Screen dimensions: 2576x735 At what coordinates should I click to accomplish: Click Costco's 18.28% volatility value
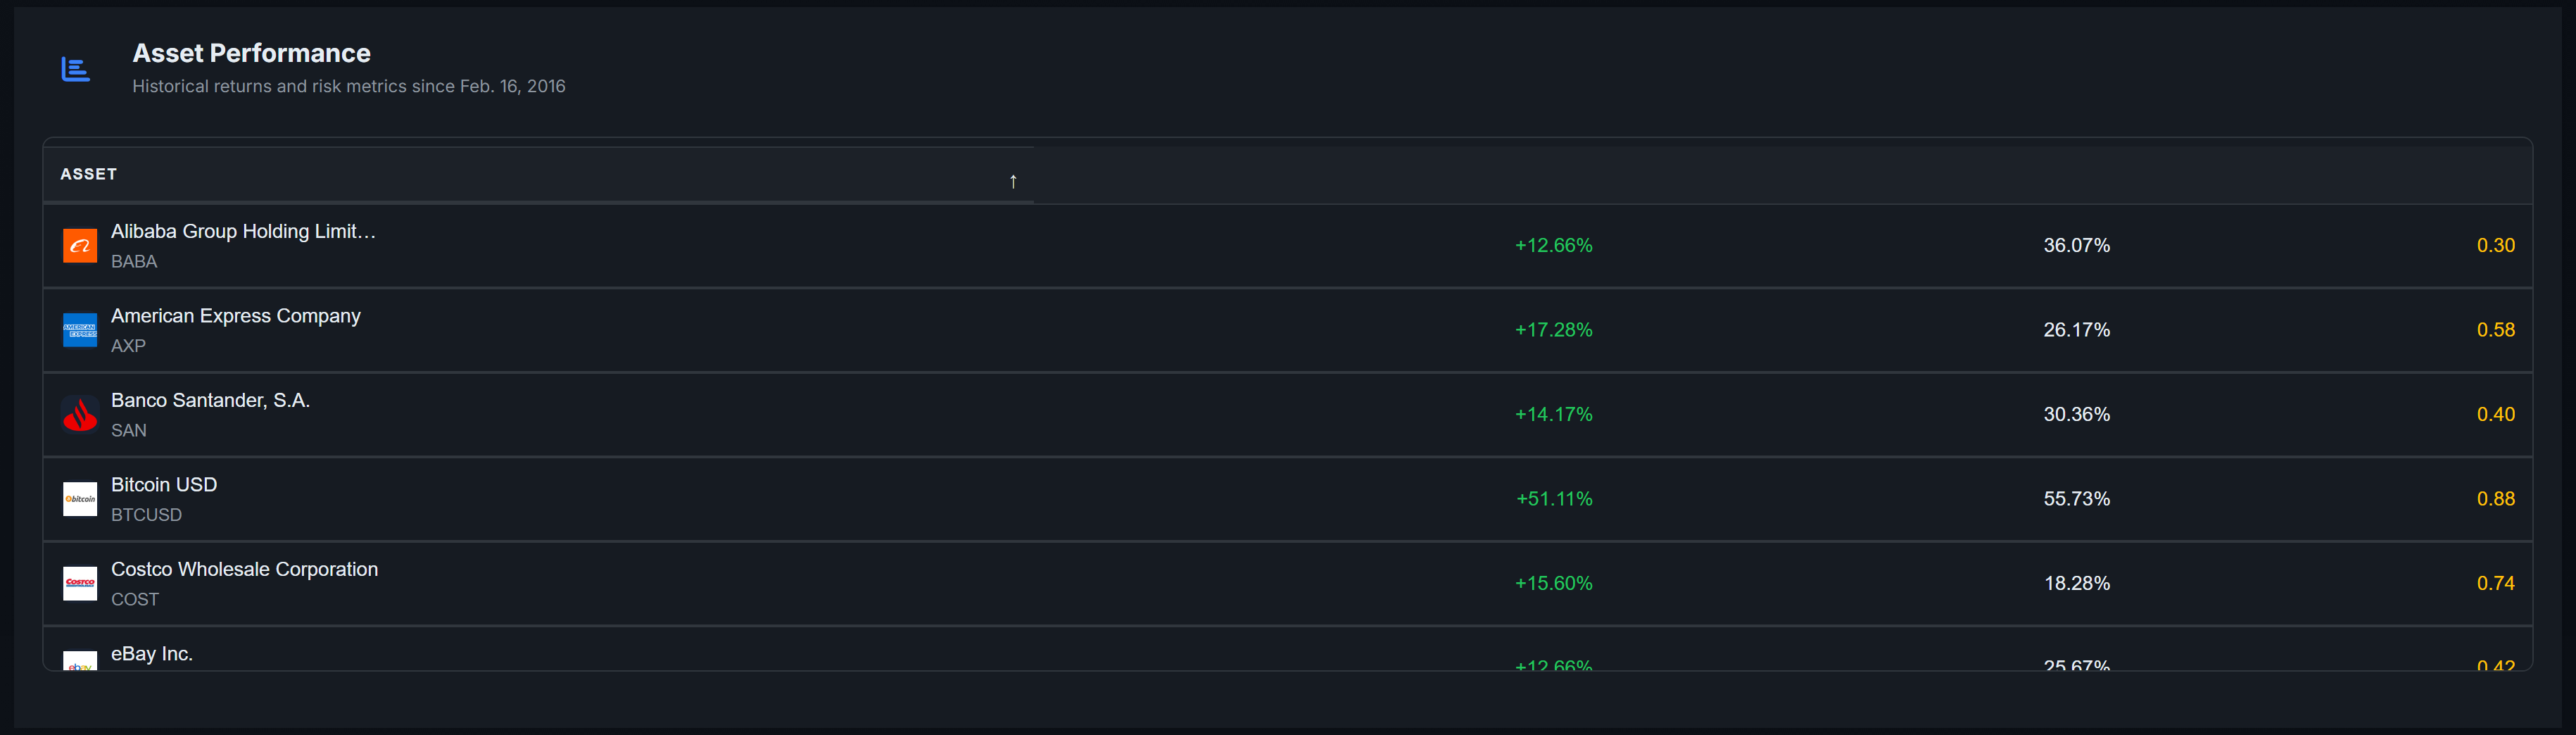(x=2076, y=583)
